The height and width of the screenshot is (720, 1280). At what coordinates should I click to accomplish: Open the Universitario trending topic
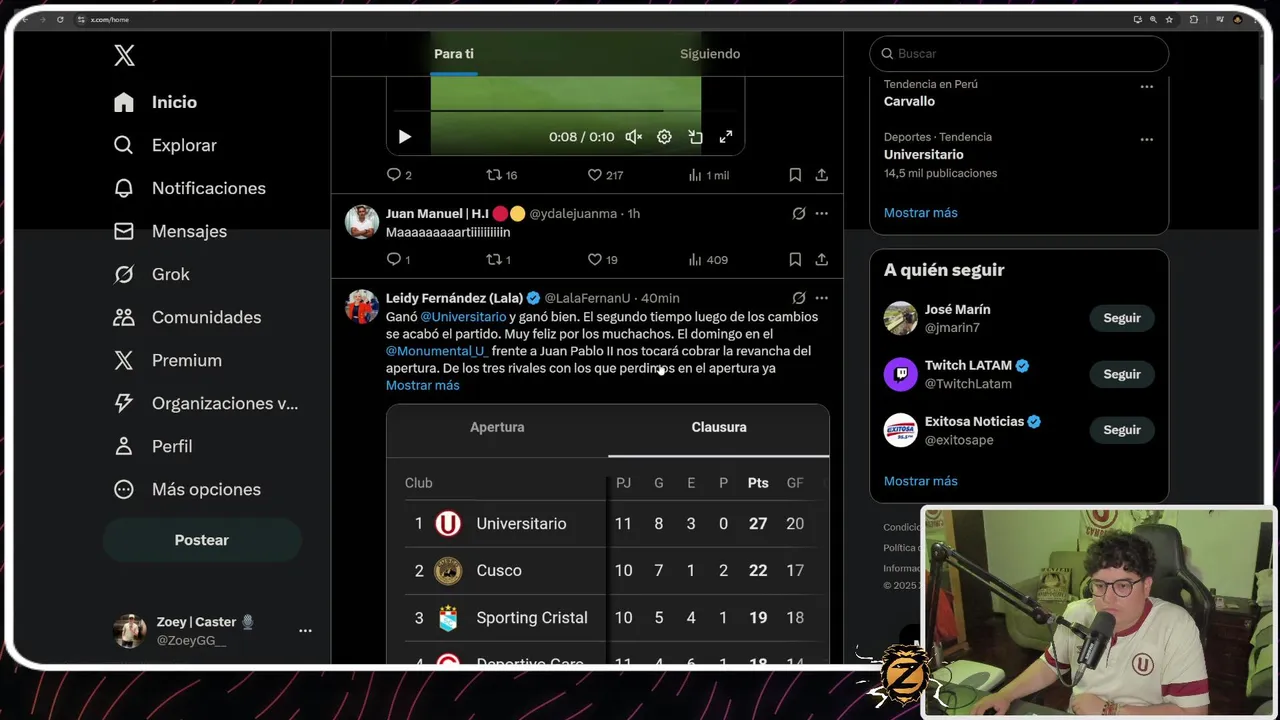pyautogui.click(x=924, y=154)
